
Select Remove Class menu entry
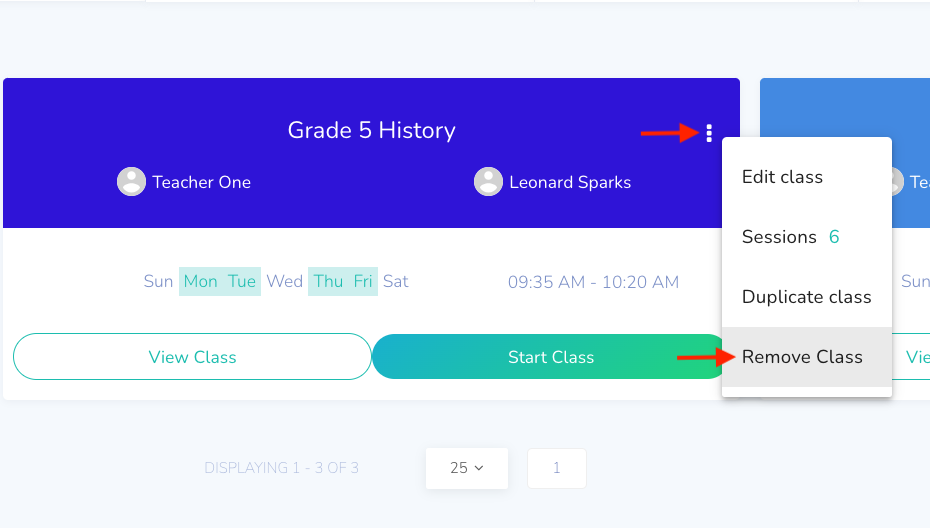click(x=807, y=357)
